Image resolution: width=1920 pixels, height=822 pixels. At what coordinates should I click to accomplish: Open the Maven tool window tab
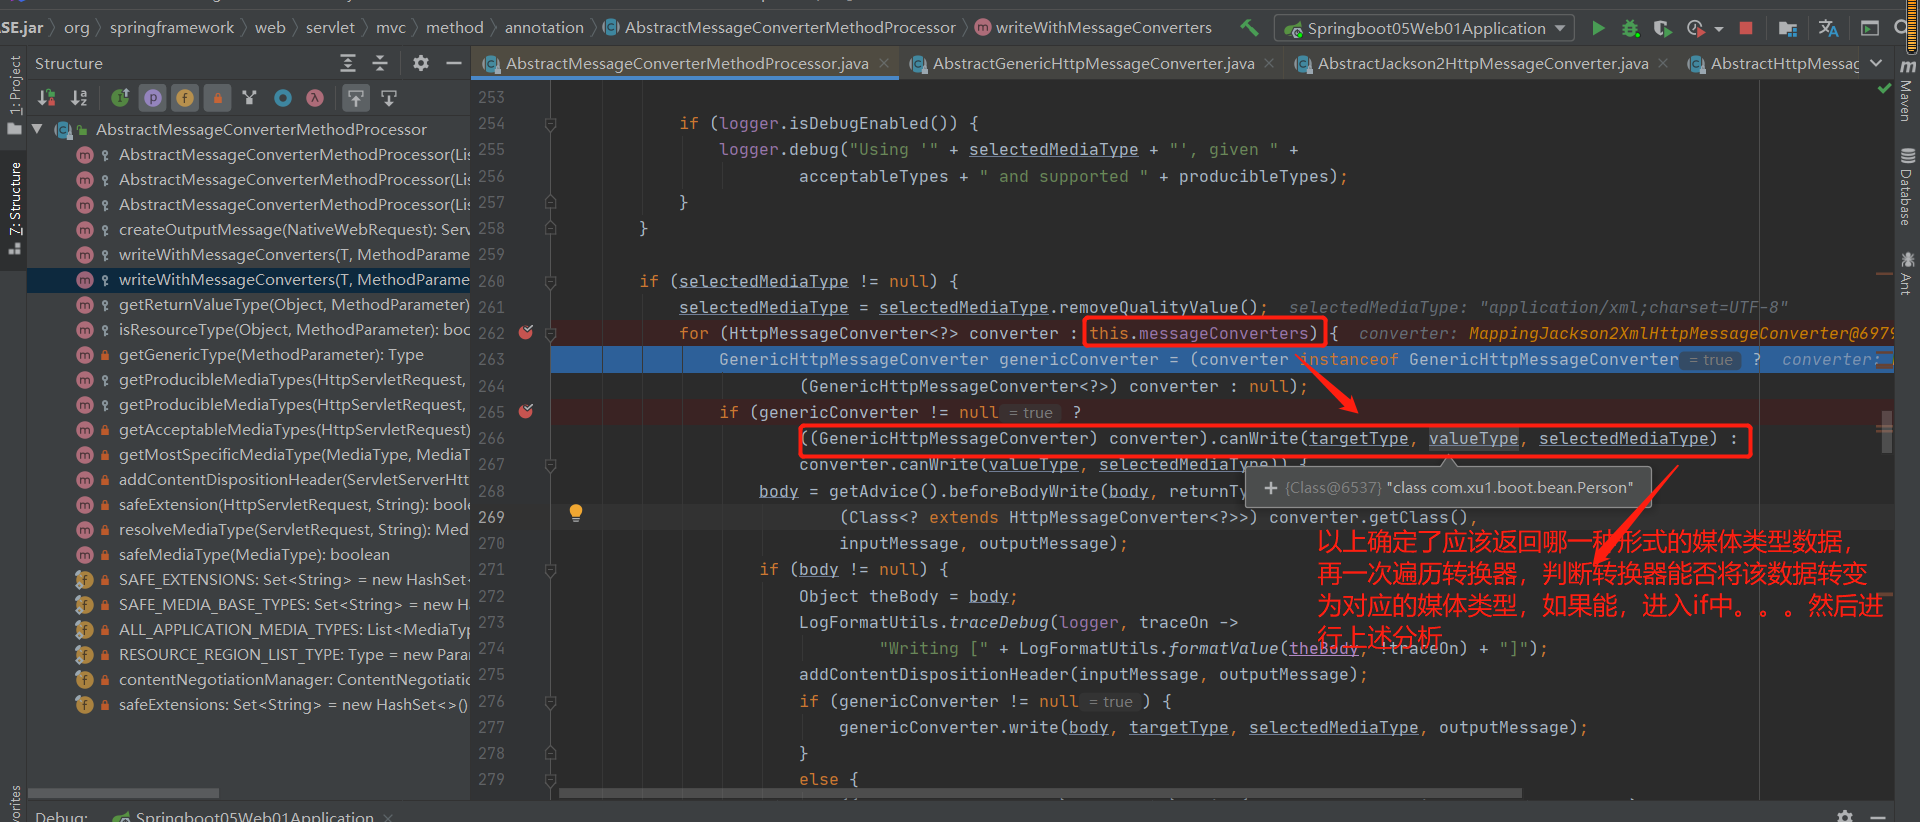tap(1906, 90)
